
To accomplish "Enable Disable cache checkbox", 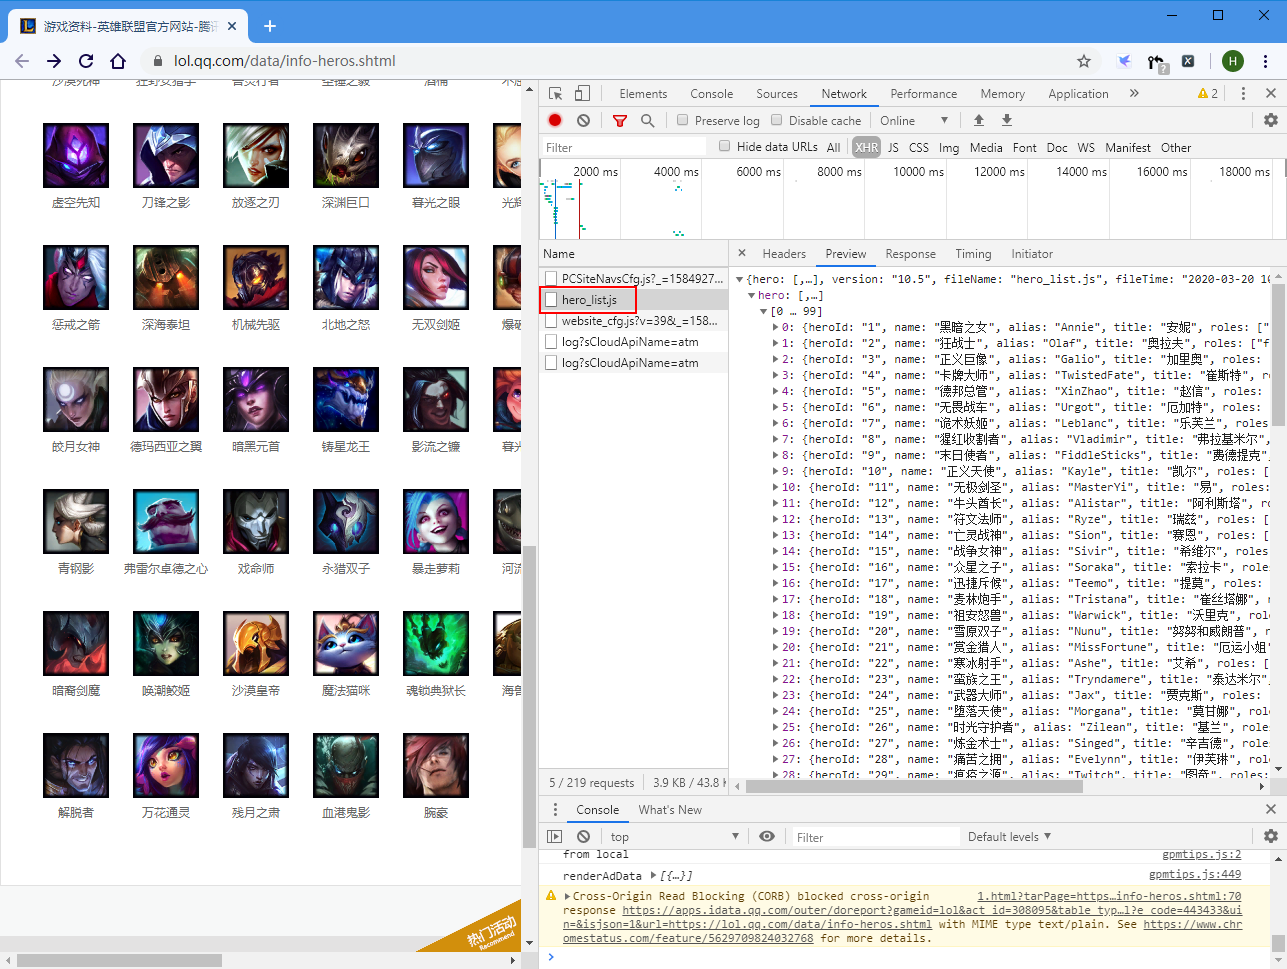I will (777, 120).
